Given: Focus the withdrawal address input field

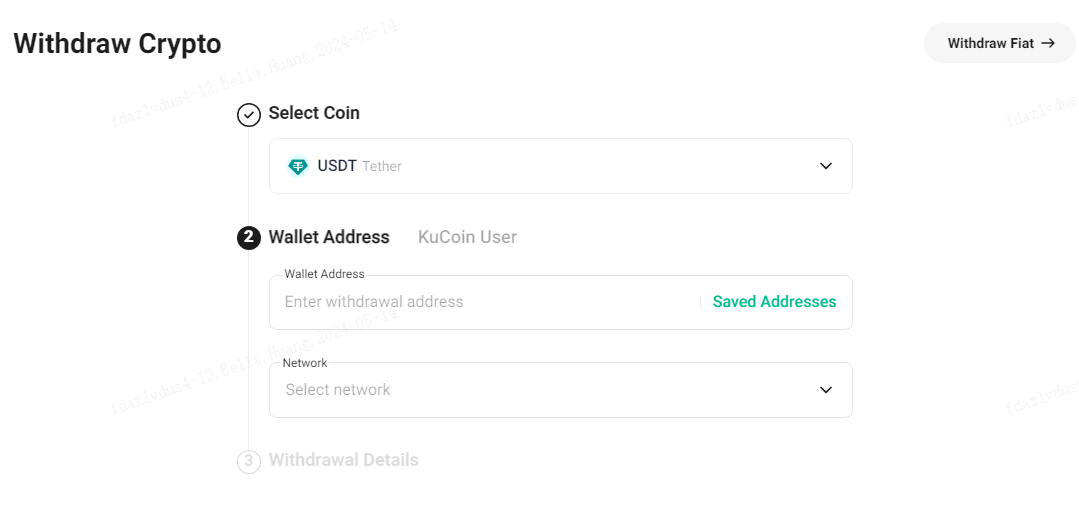Looking at the screenshot, I should (x=485, y=302).
